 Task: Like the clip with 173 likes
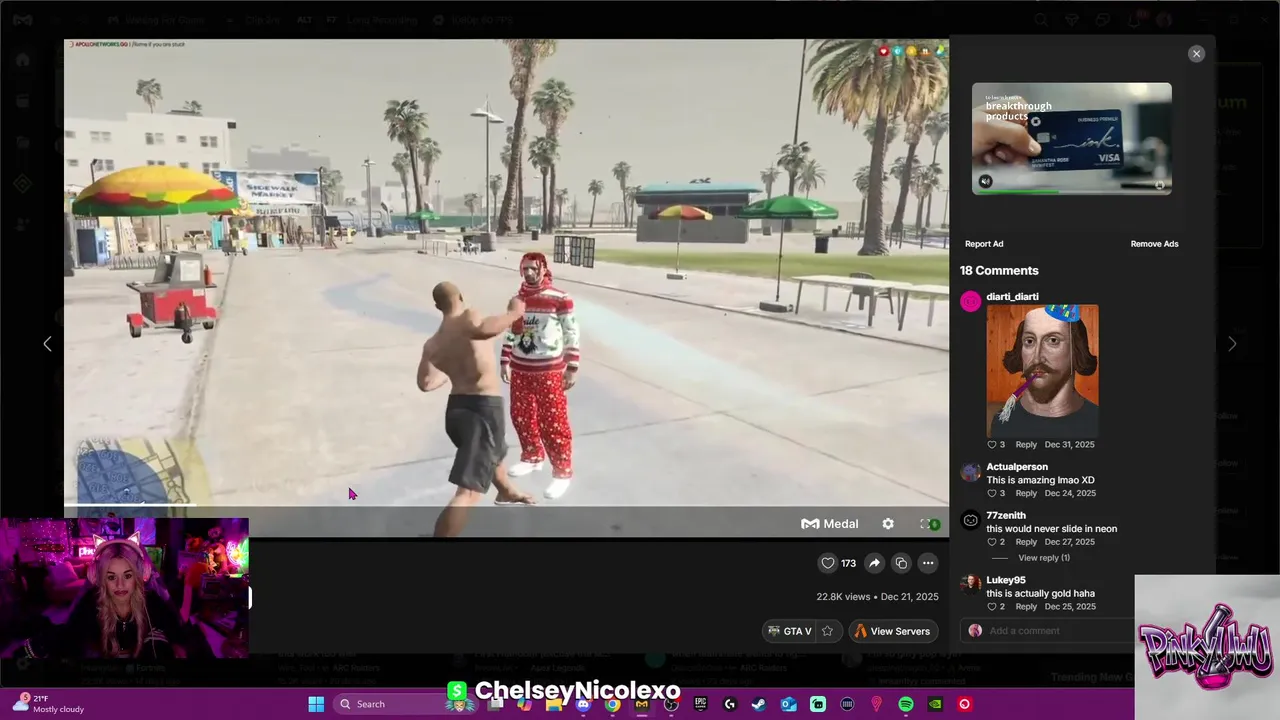(x=828, y=563)
